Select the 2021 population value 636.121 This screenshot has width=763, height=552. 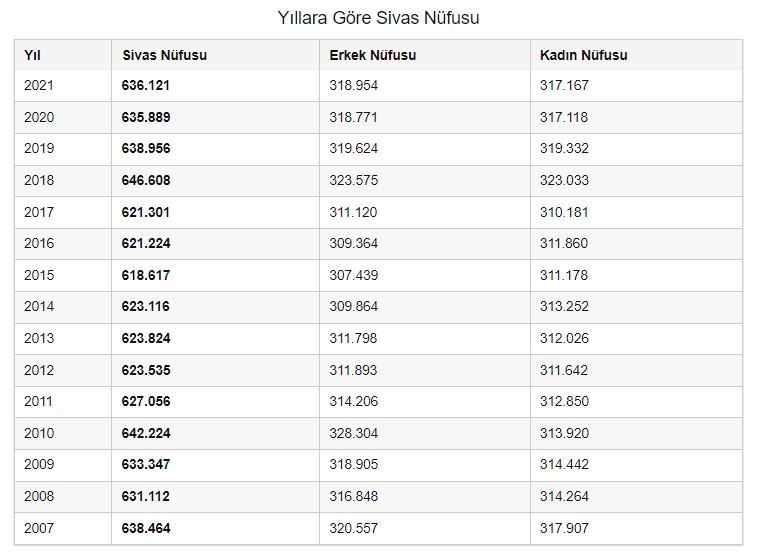point(146,86)
